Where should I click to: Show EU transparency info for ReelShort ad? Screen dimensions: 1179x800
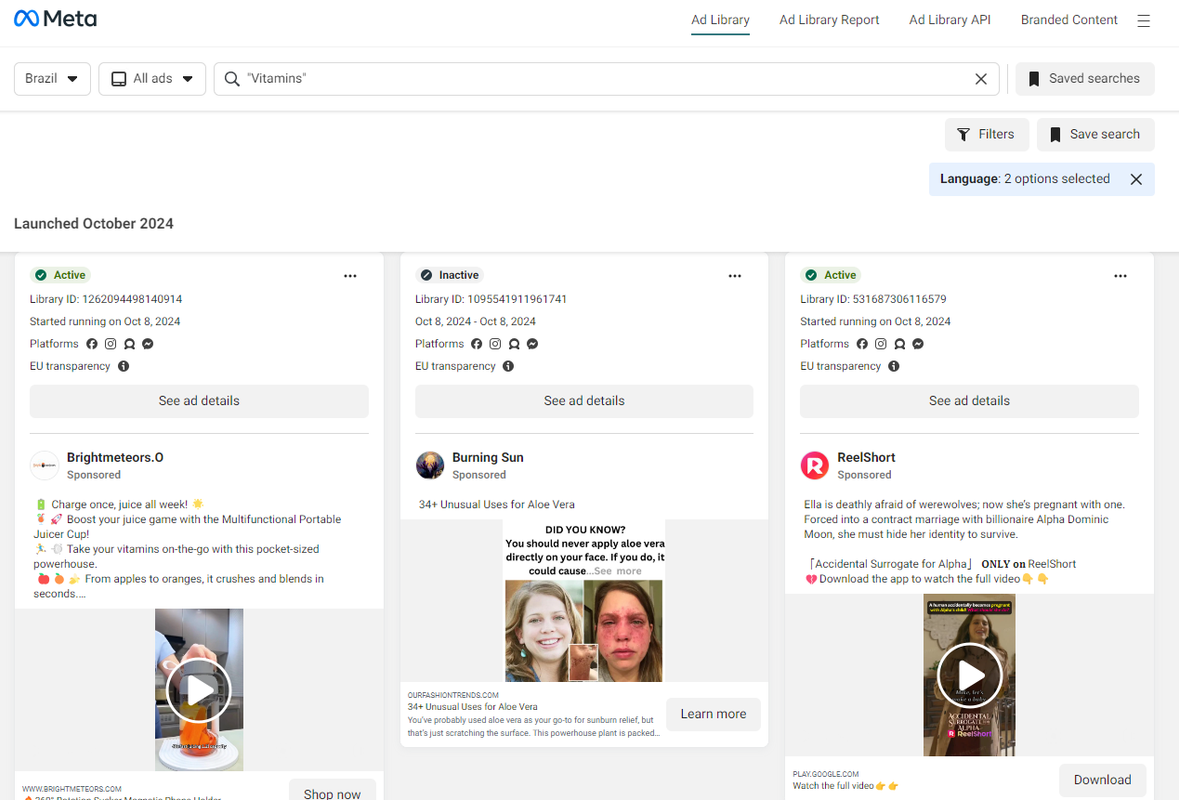[894, 366]
